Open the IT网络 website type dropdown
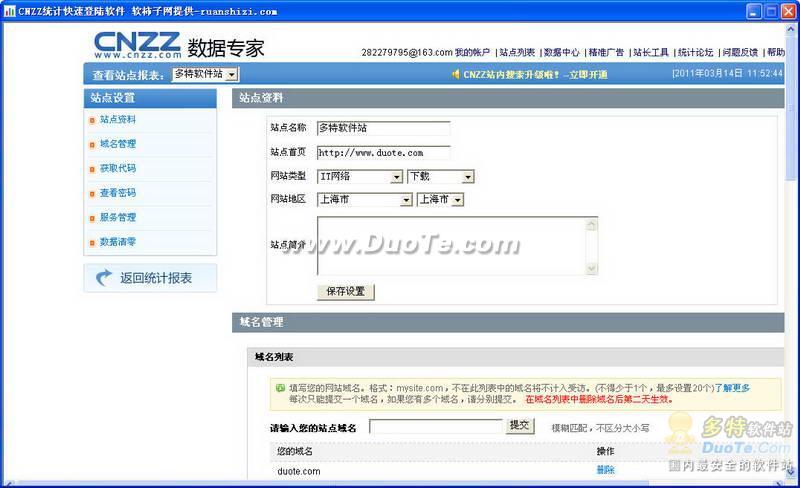800x488 pixels. (x=360, y=177)
